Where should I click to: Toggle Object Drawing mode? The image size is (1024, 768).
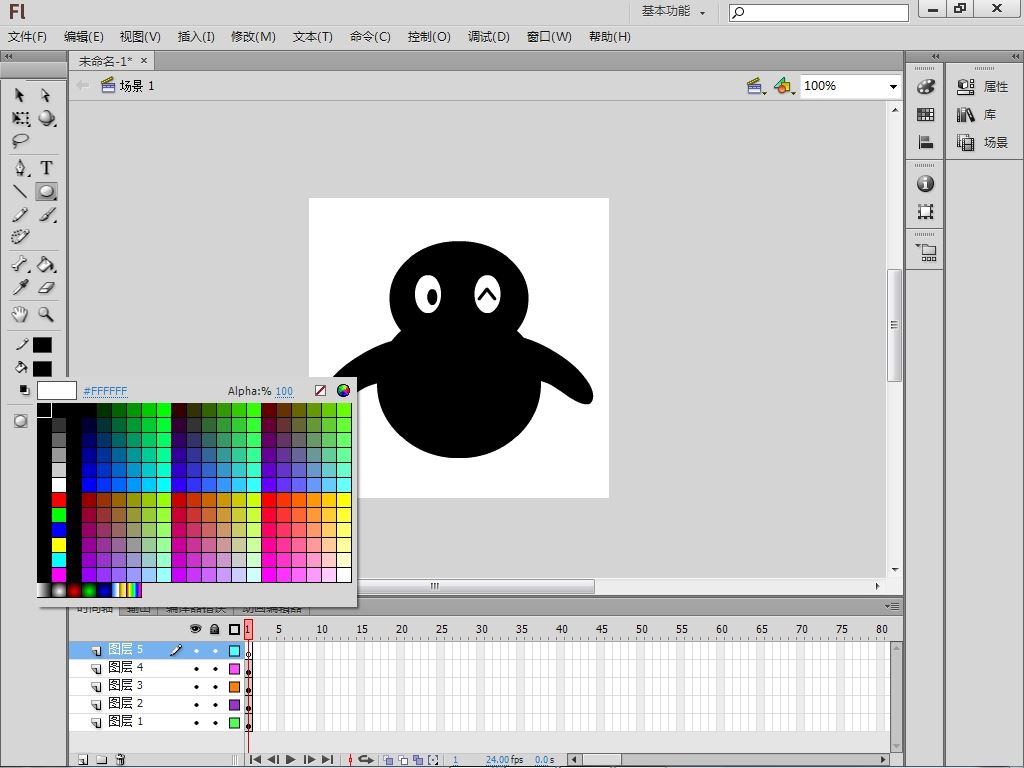click(x=20, y=421)
